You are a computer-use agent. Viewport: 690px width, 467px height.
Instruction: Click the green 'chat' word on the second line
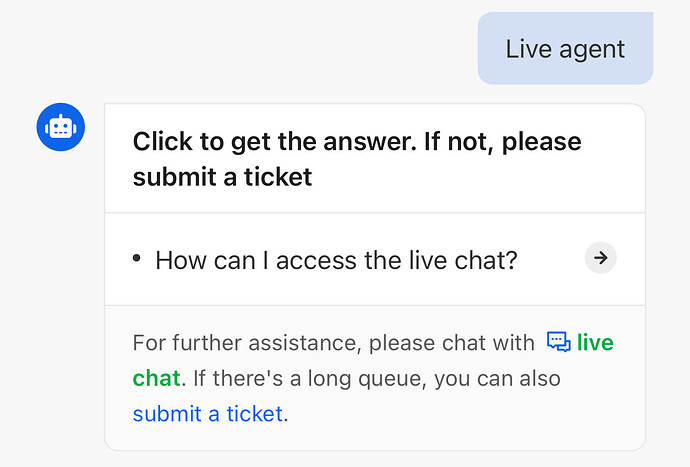tap(157, 379)
